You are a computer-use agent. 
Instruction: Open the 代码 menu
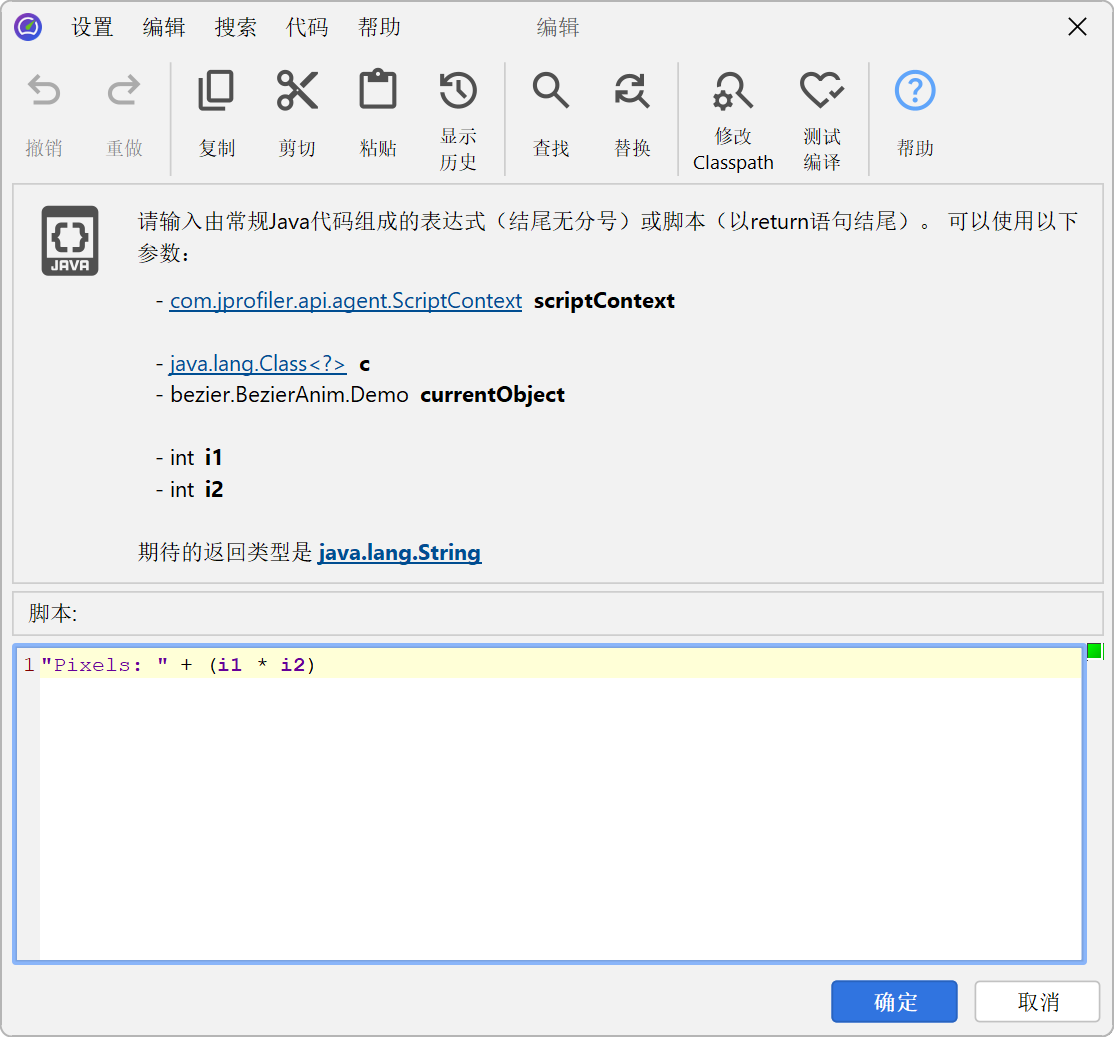[307, 28]
